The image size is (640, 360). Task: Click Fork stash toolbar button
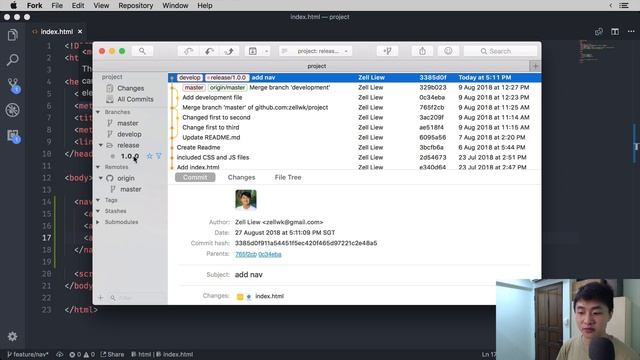pyautogui.click(x=253, y=51)
